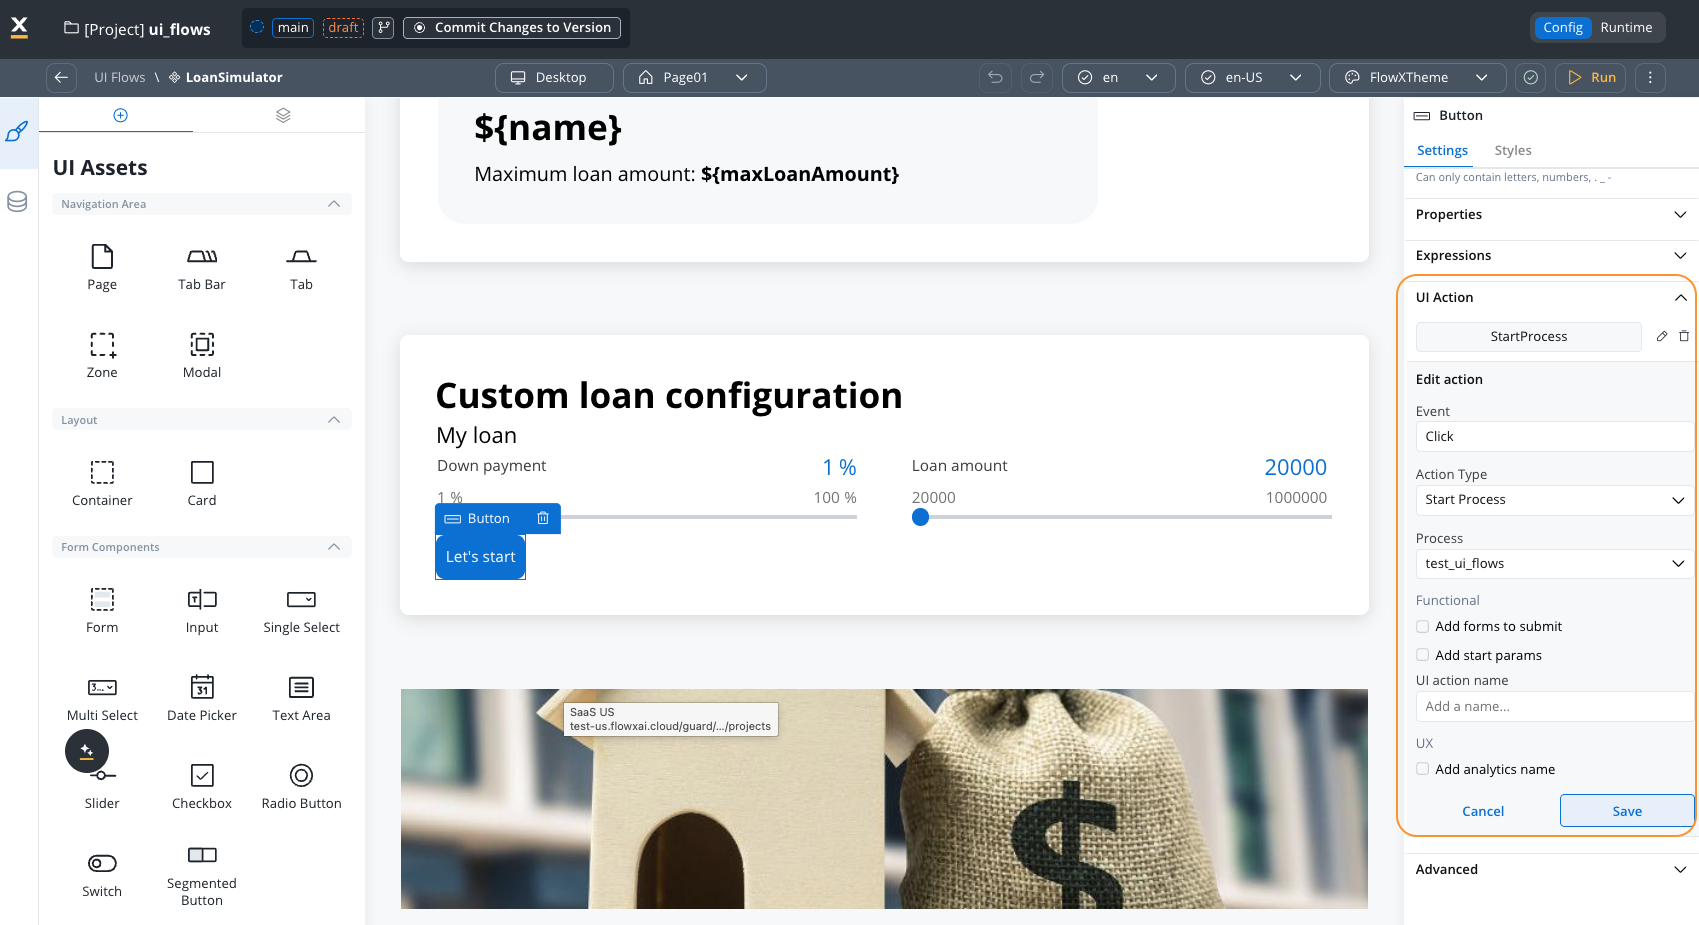Switch to Runtime mode

1626,27
